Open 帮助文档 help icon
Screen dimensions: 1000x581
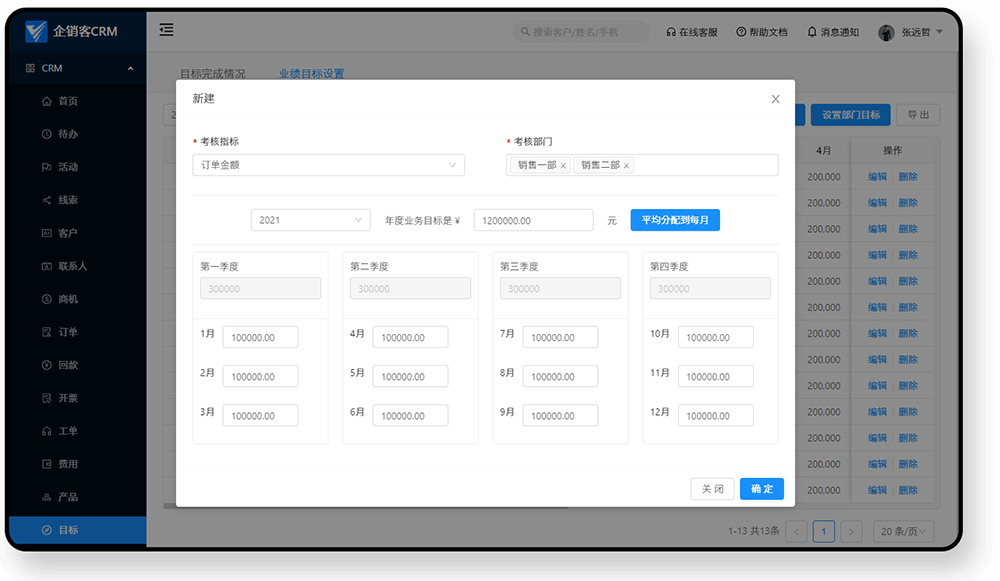pyautogui.click(x=741, y=32)
